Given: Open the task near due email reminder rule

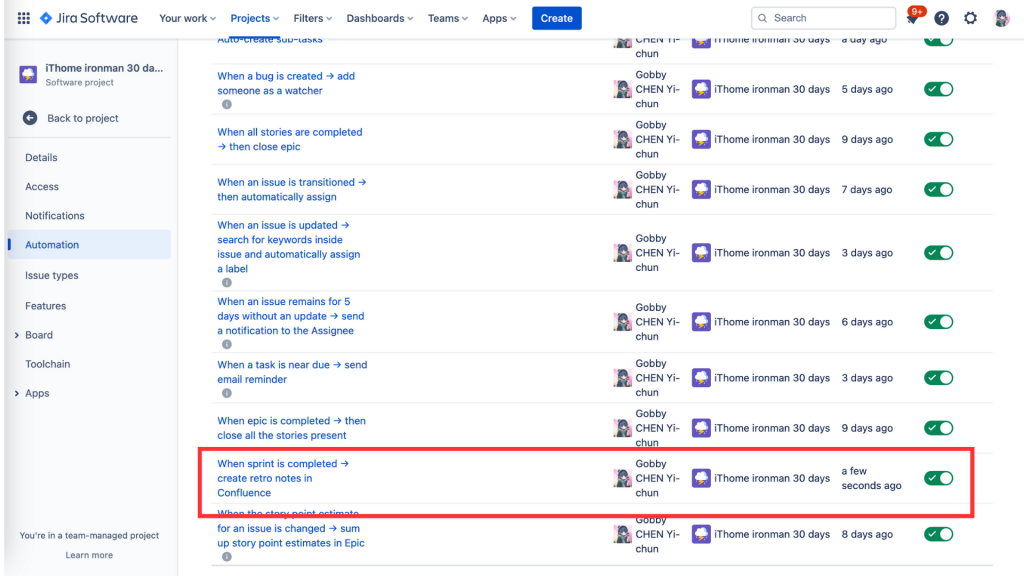Looking at the screenshot, I should click(x=292, y=372).
